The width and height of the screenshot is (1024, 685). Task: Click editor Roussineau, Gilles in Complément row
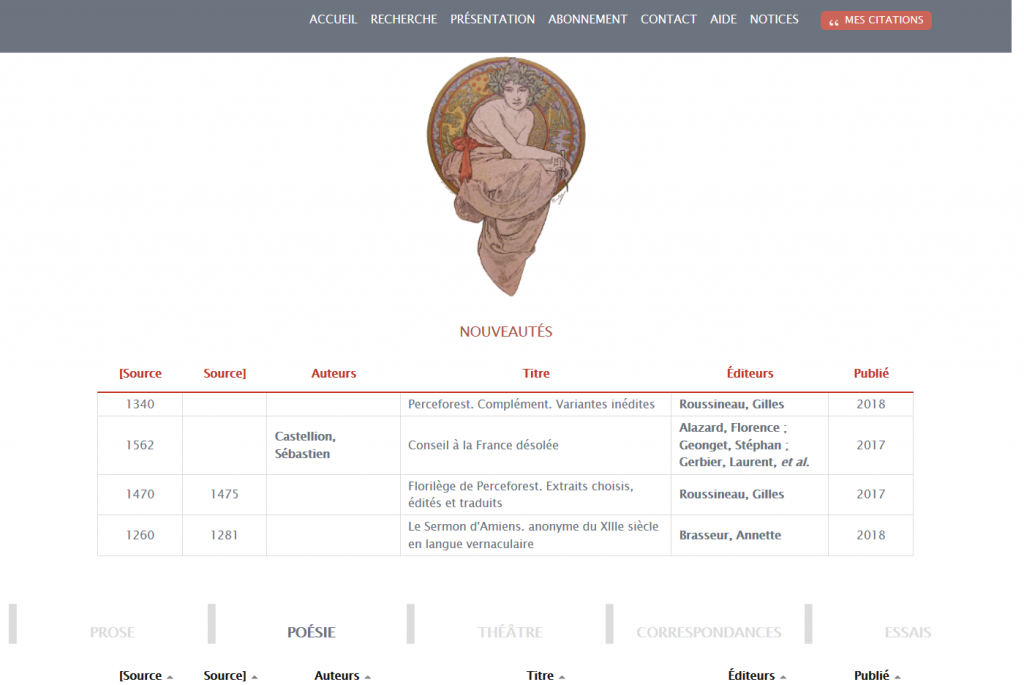point(731,404)
